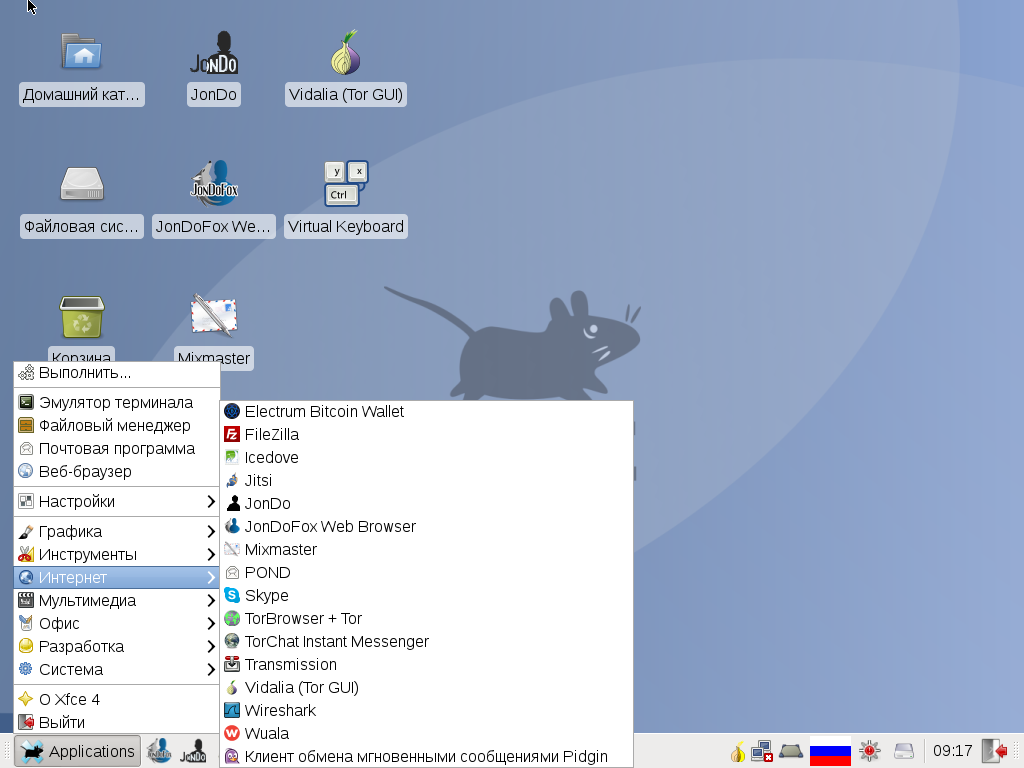
Task: Launch TorChat Instant Messenger
Action: 426,641
